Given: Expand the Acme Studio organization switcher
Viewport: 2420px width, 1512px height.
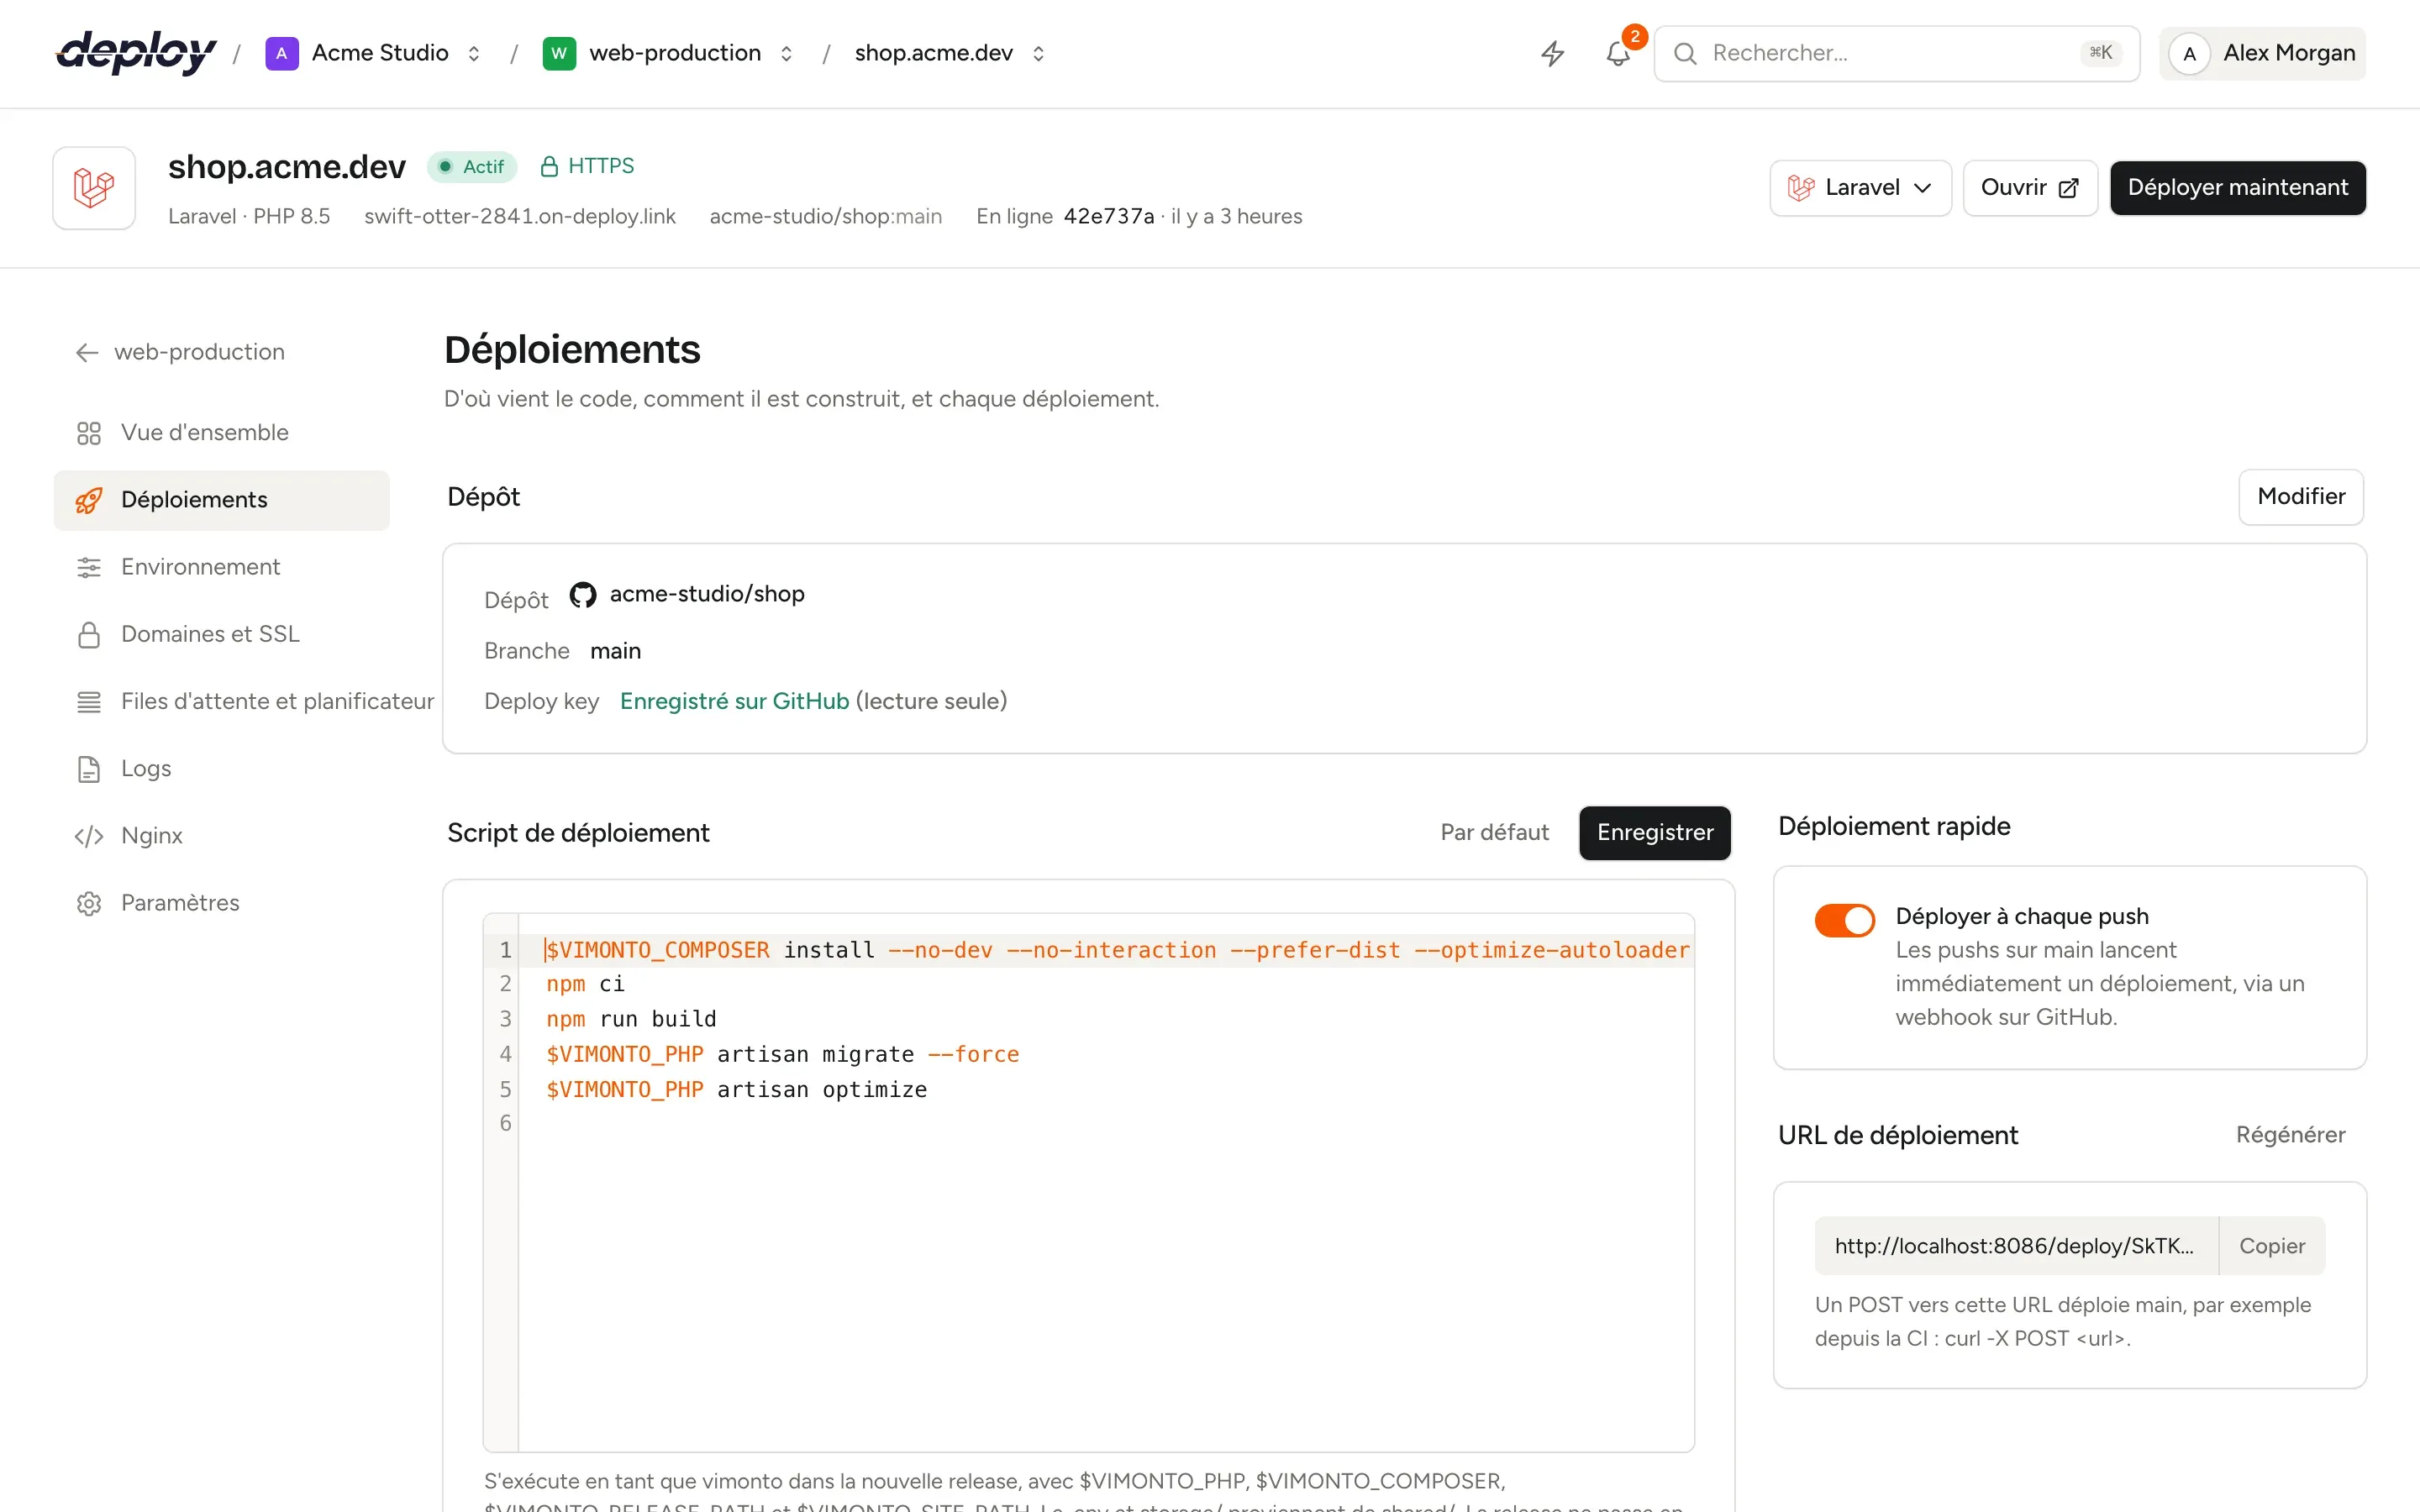Looking at the screenshot, I should [474, 53].
